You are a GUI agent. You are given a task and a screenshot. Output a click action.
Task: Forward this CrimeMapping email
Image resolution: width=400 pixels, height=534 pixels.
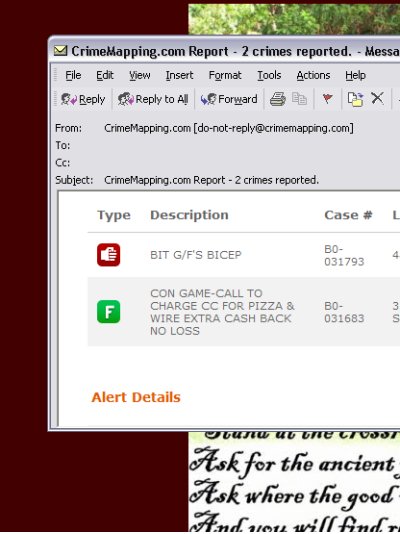tap(229, 99)
